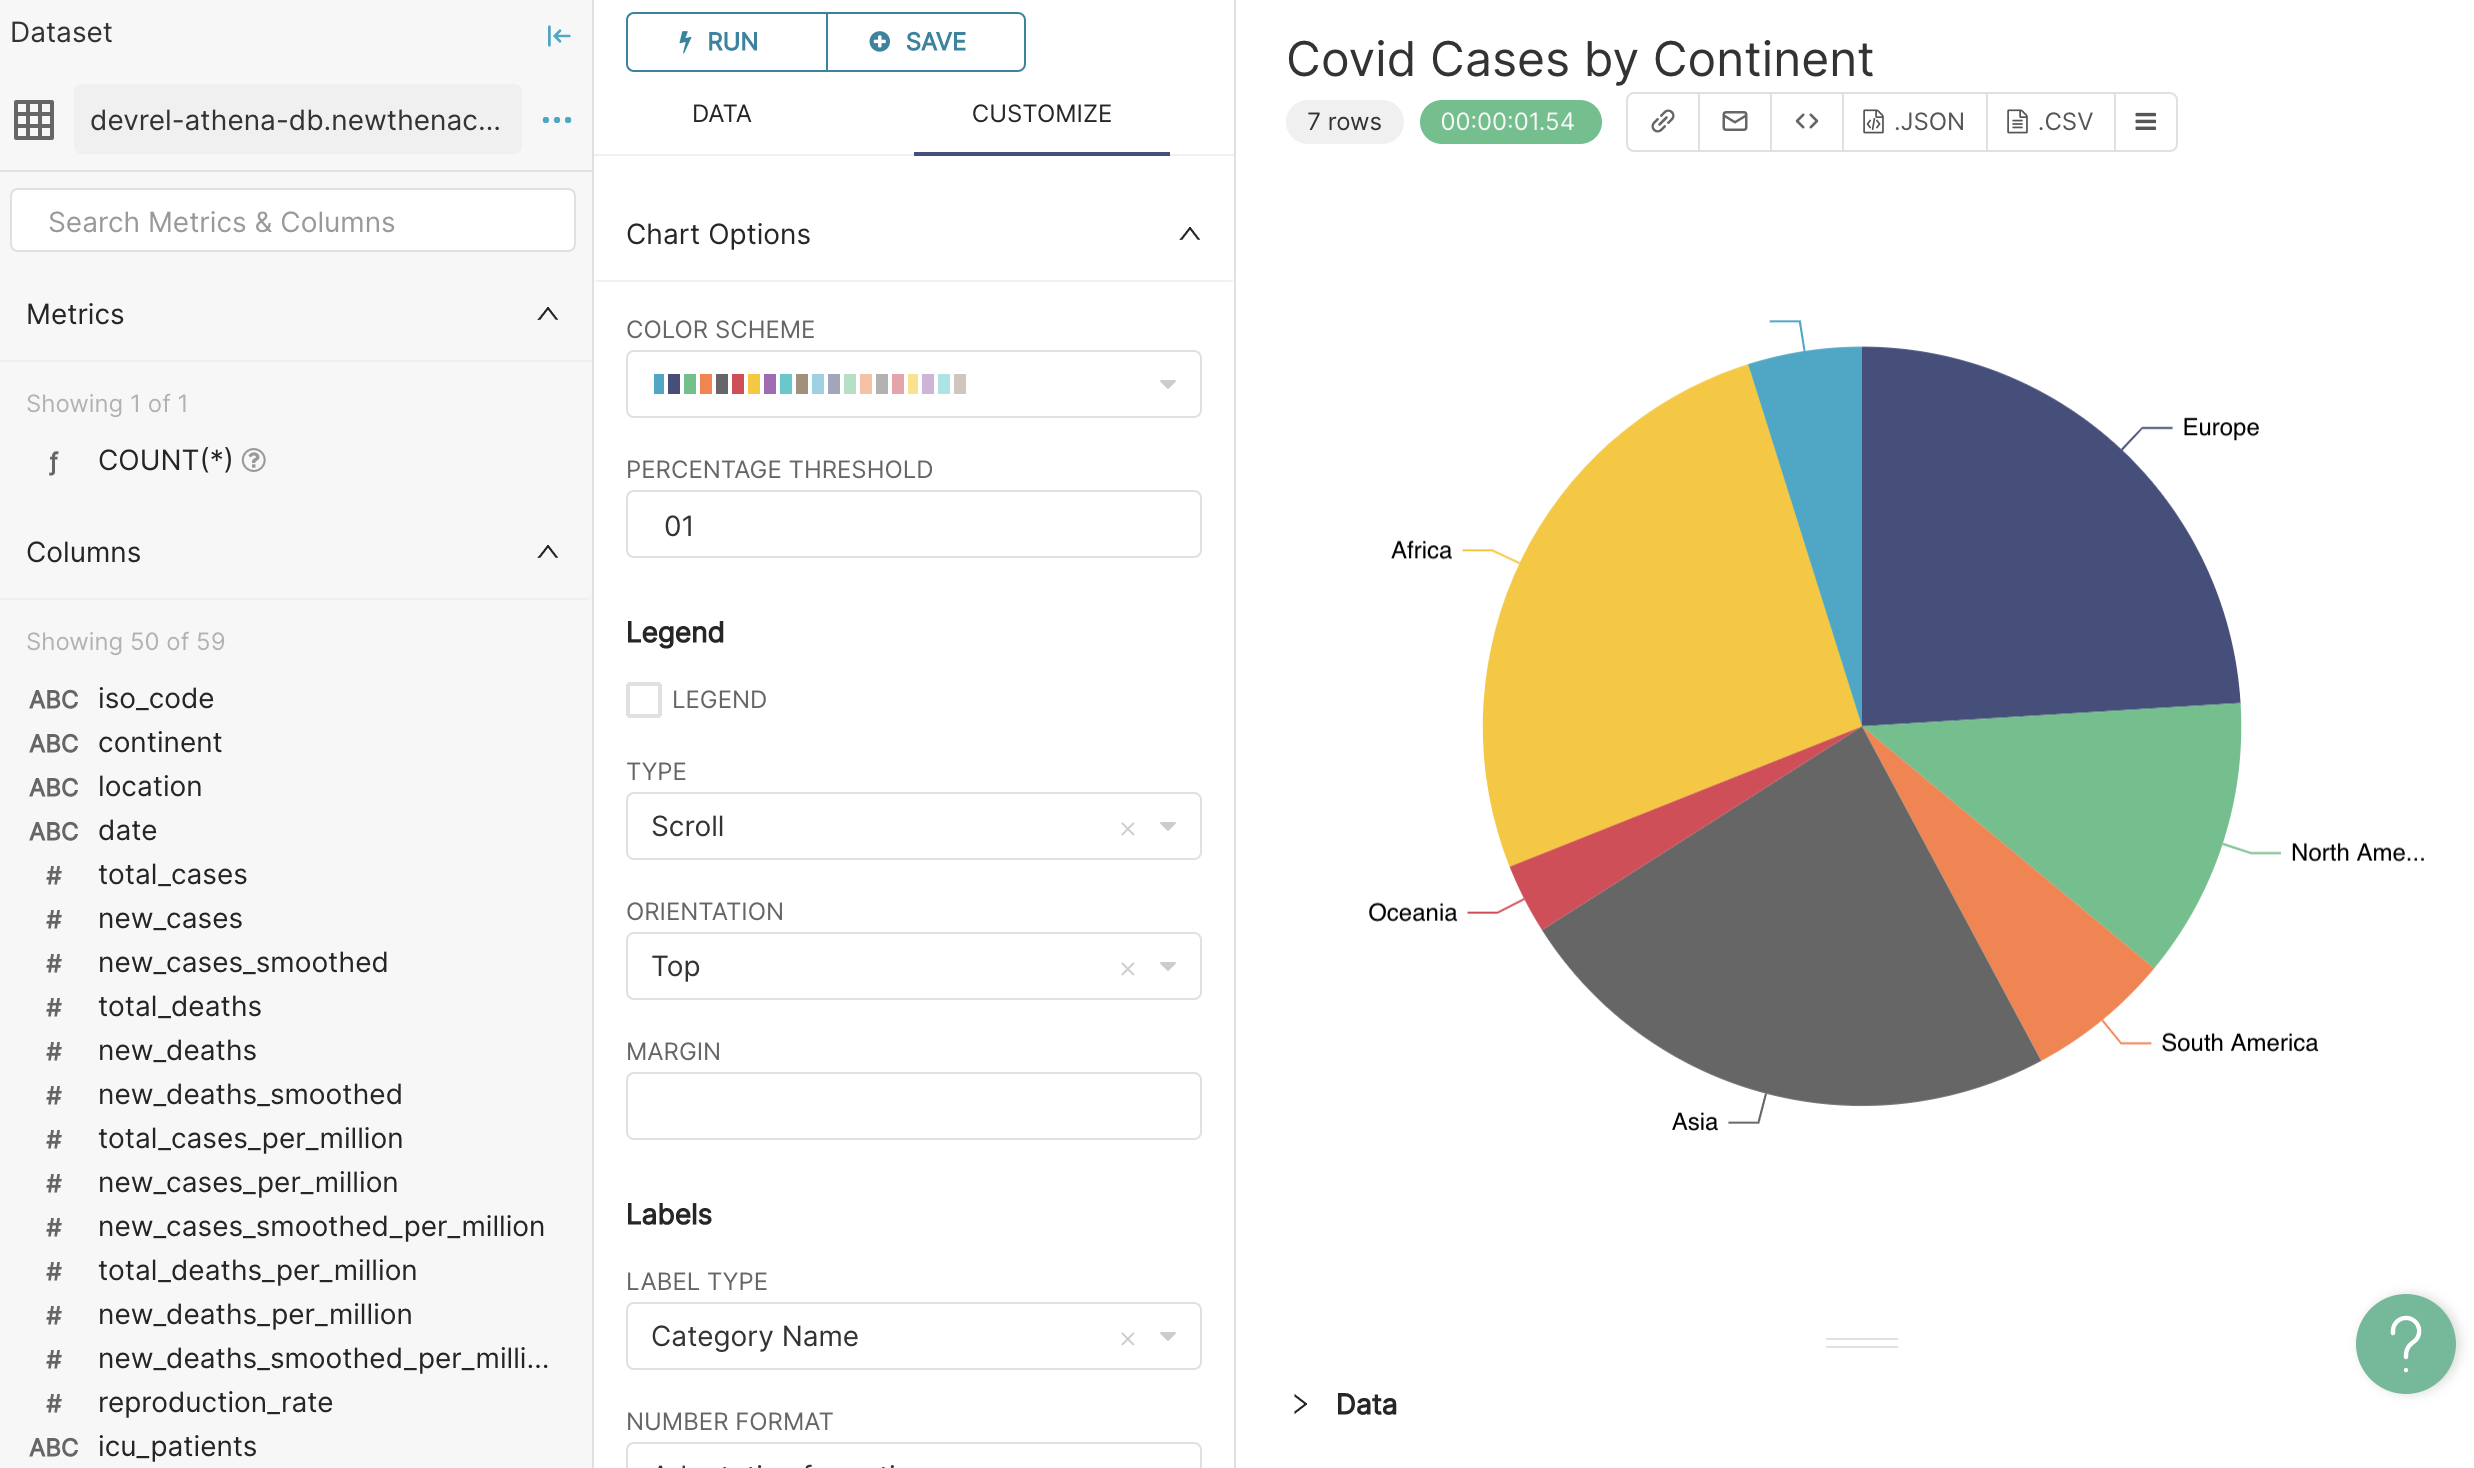Clear the Category Name label type

(1127, 1338)
